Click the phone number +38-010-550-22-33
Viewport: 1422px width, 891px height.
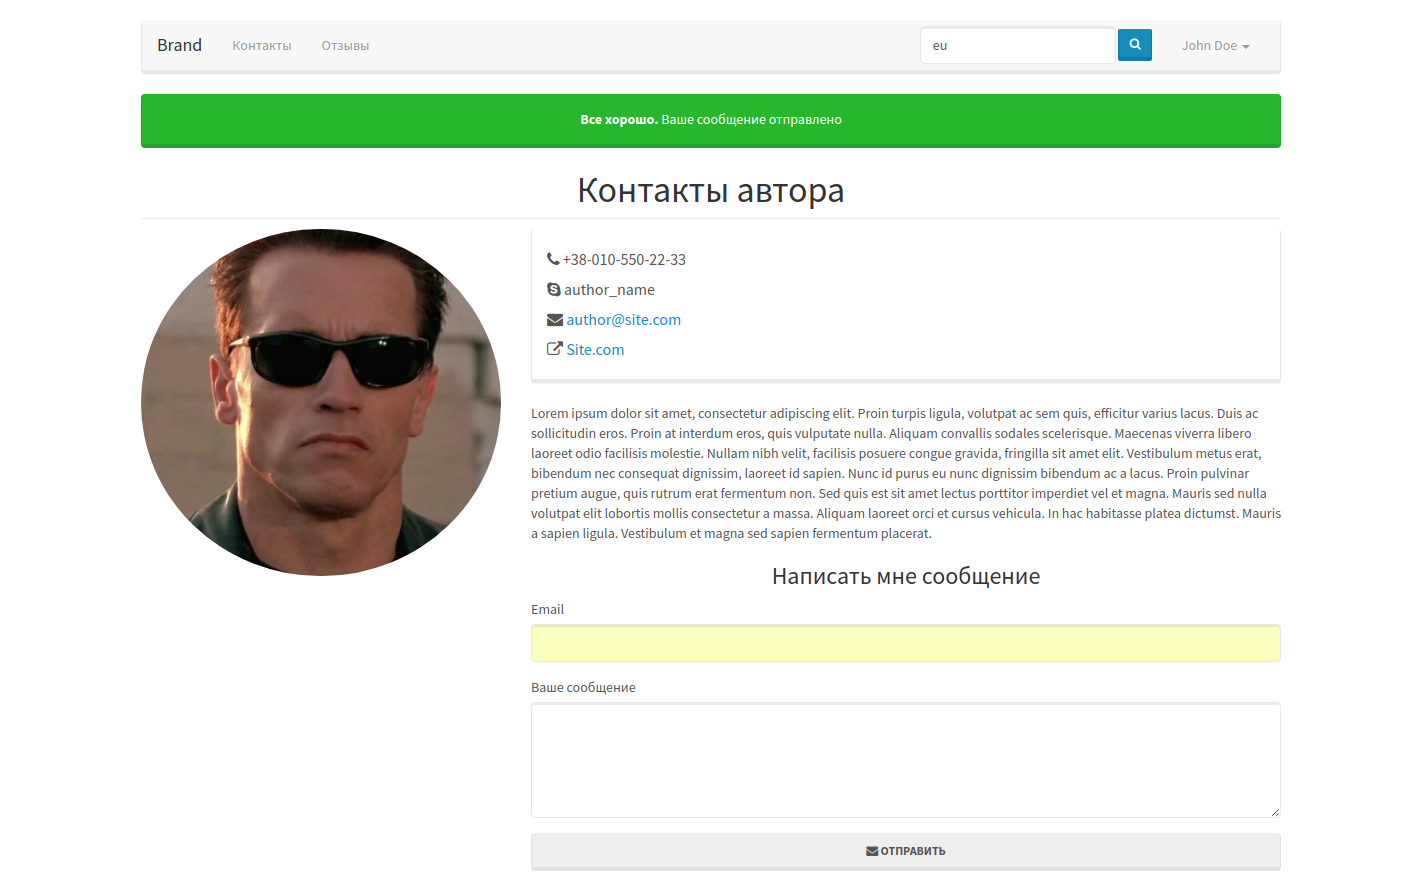tap(624, 260)
